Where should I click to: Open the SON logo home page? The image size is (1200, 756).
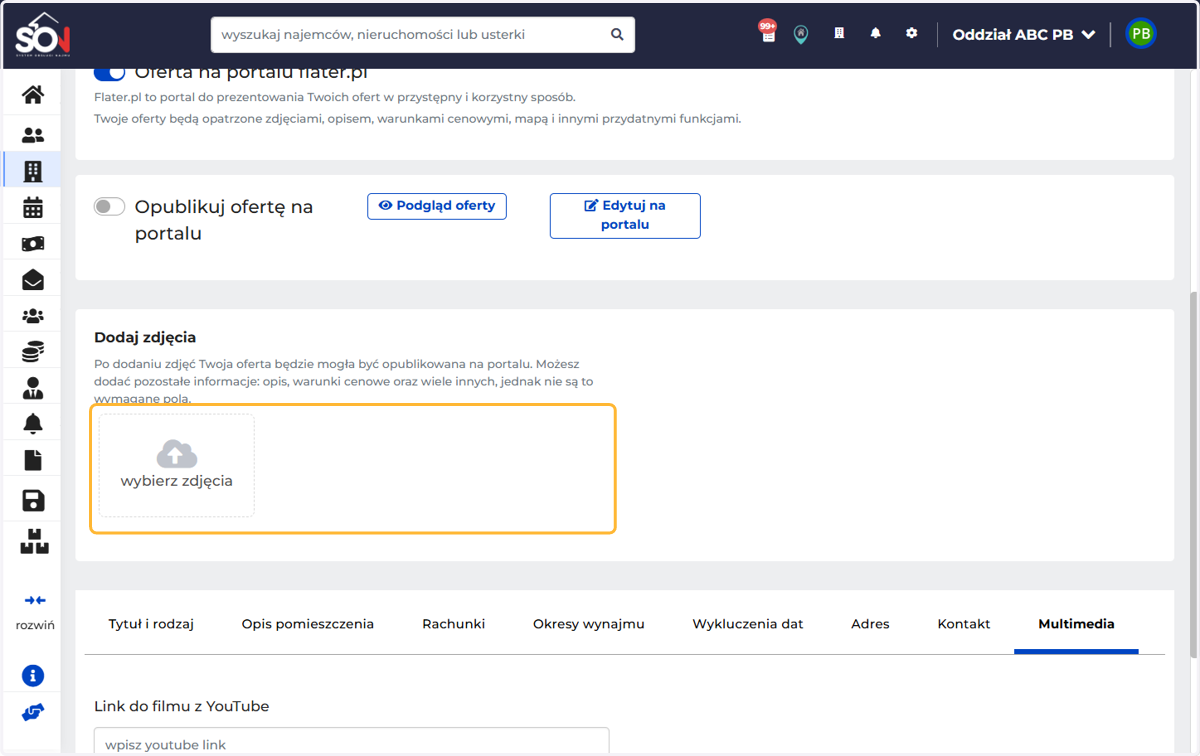click(42, 34)
